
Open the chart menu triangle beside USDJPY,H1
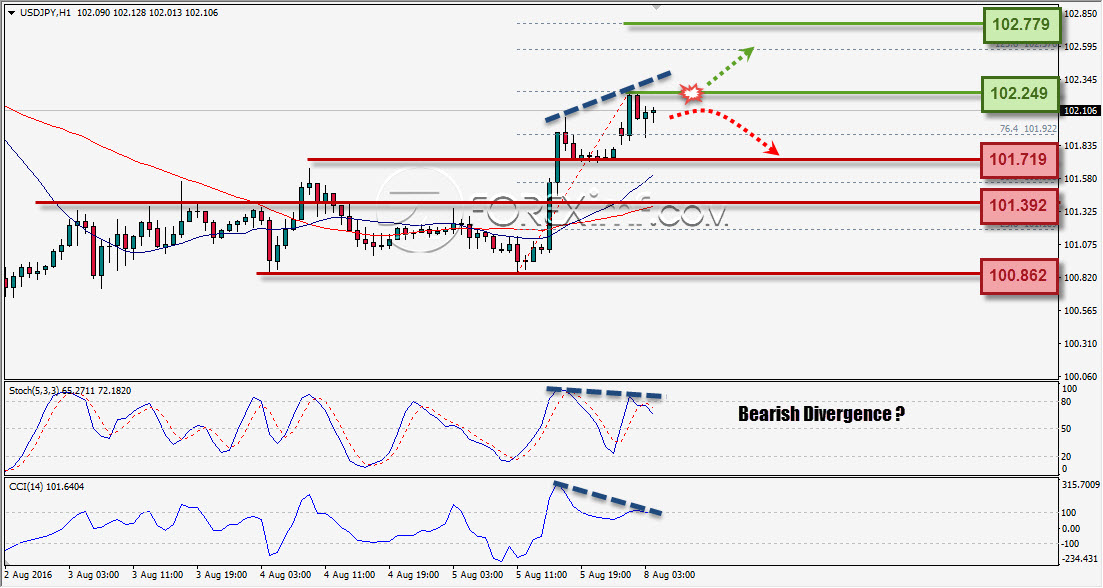pos(11,13)
